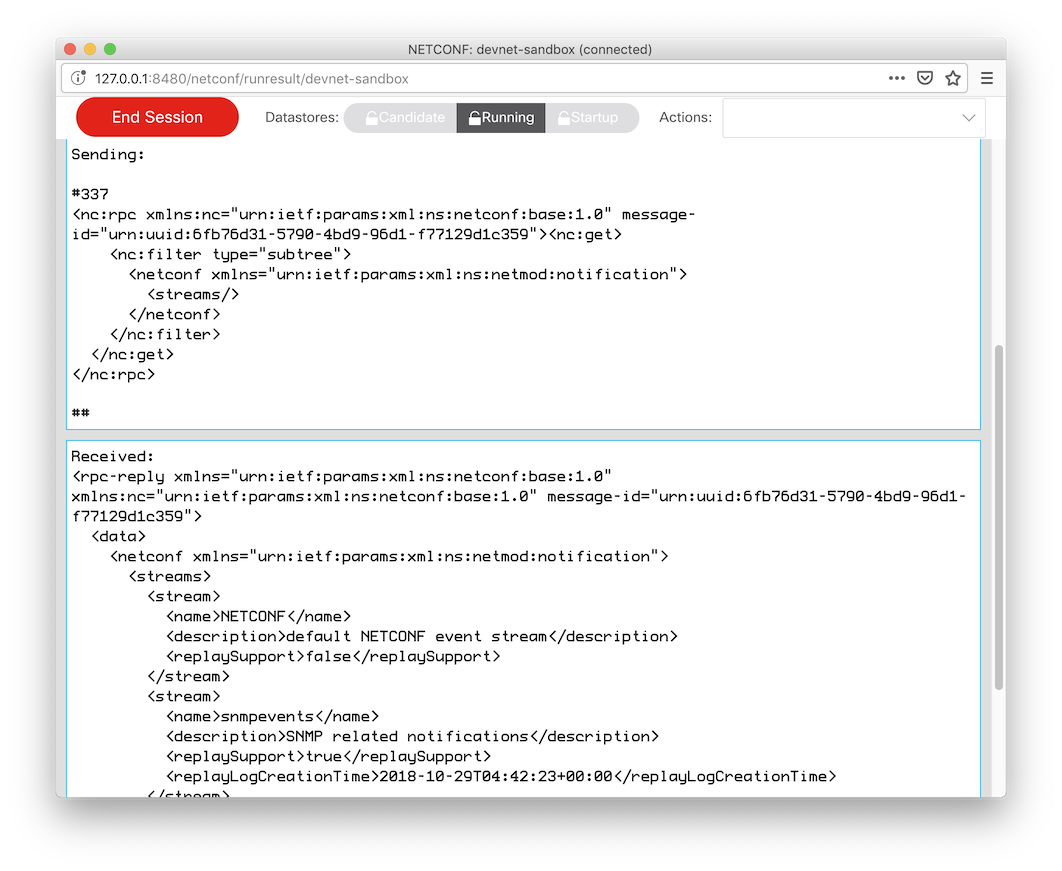Image resolution: width=1062 pixels, height=871 pixels.
Task: Click the lock icon on Running
Action: coord(475,118)
